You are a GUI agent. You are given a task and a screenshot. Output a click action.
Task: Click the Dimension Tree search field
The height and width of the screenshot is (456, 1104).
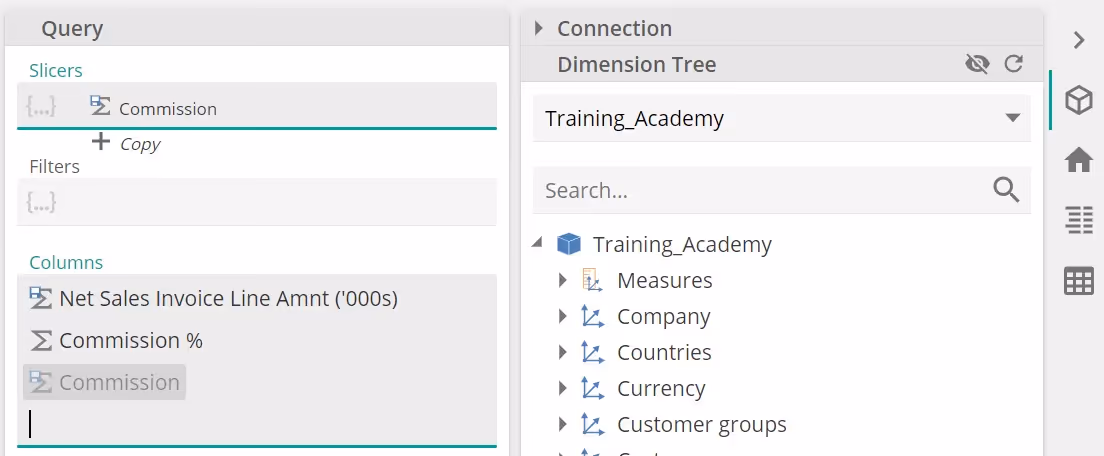[x=760, y=190]
